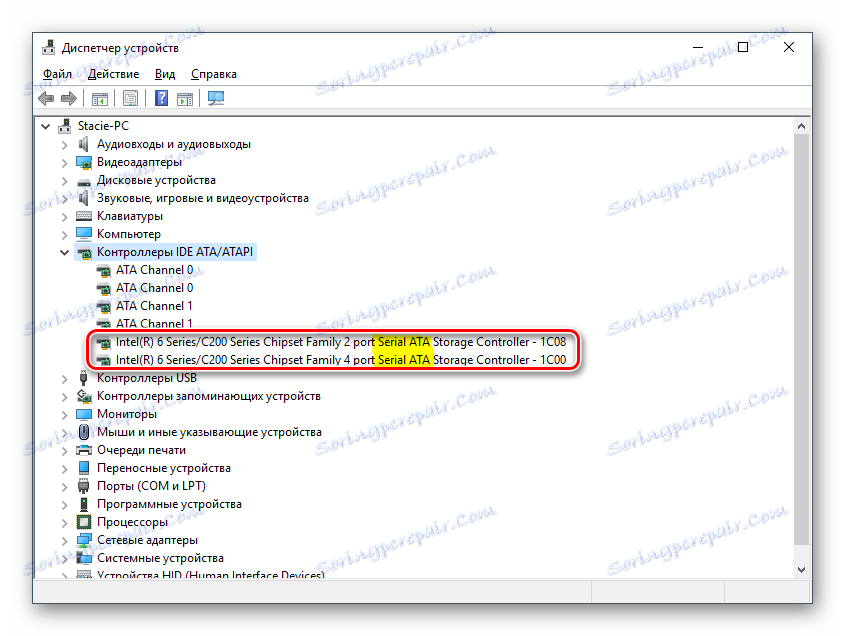845x636 pixels.
Task: Expand the Порты (COM и LPT) category
Action: (x=65, y=487)
